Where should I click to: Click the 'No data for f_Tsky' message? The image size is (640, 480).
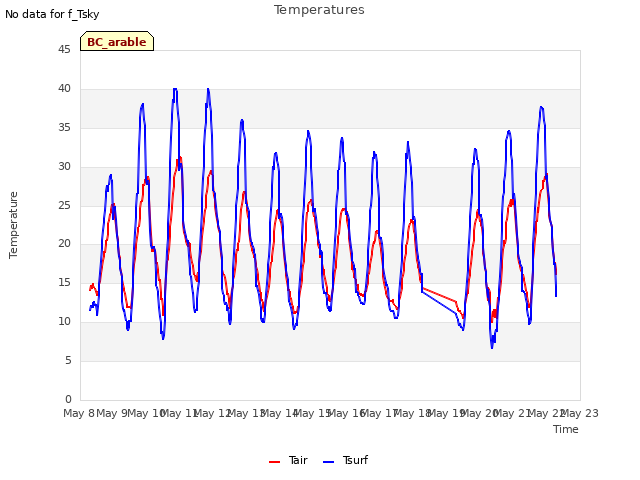52,14
